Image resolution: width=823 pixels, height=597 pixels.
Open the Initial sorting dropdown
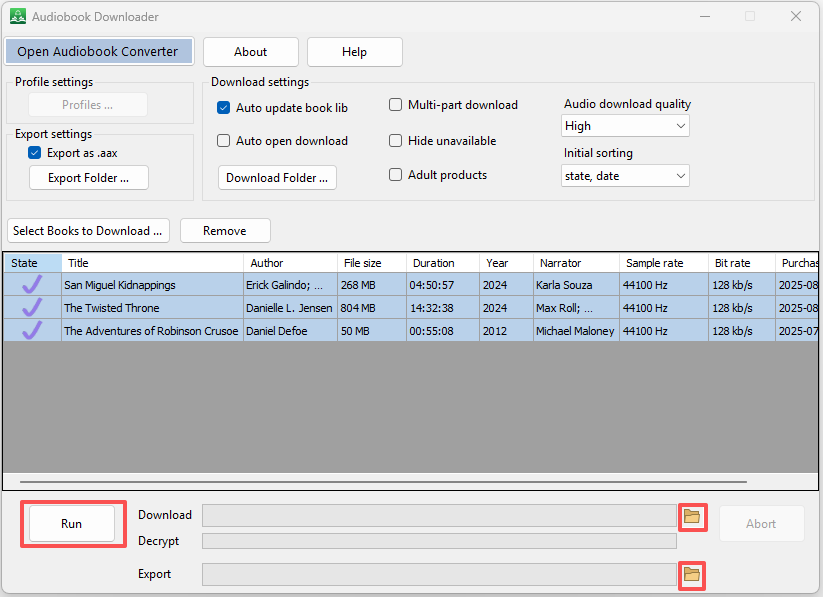[x=625, y=176]
